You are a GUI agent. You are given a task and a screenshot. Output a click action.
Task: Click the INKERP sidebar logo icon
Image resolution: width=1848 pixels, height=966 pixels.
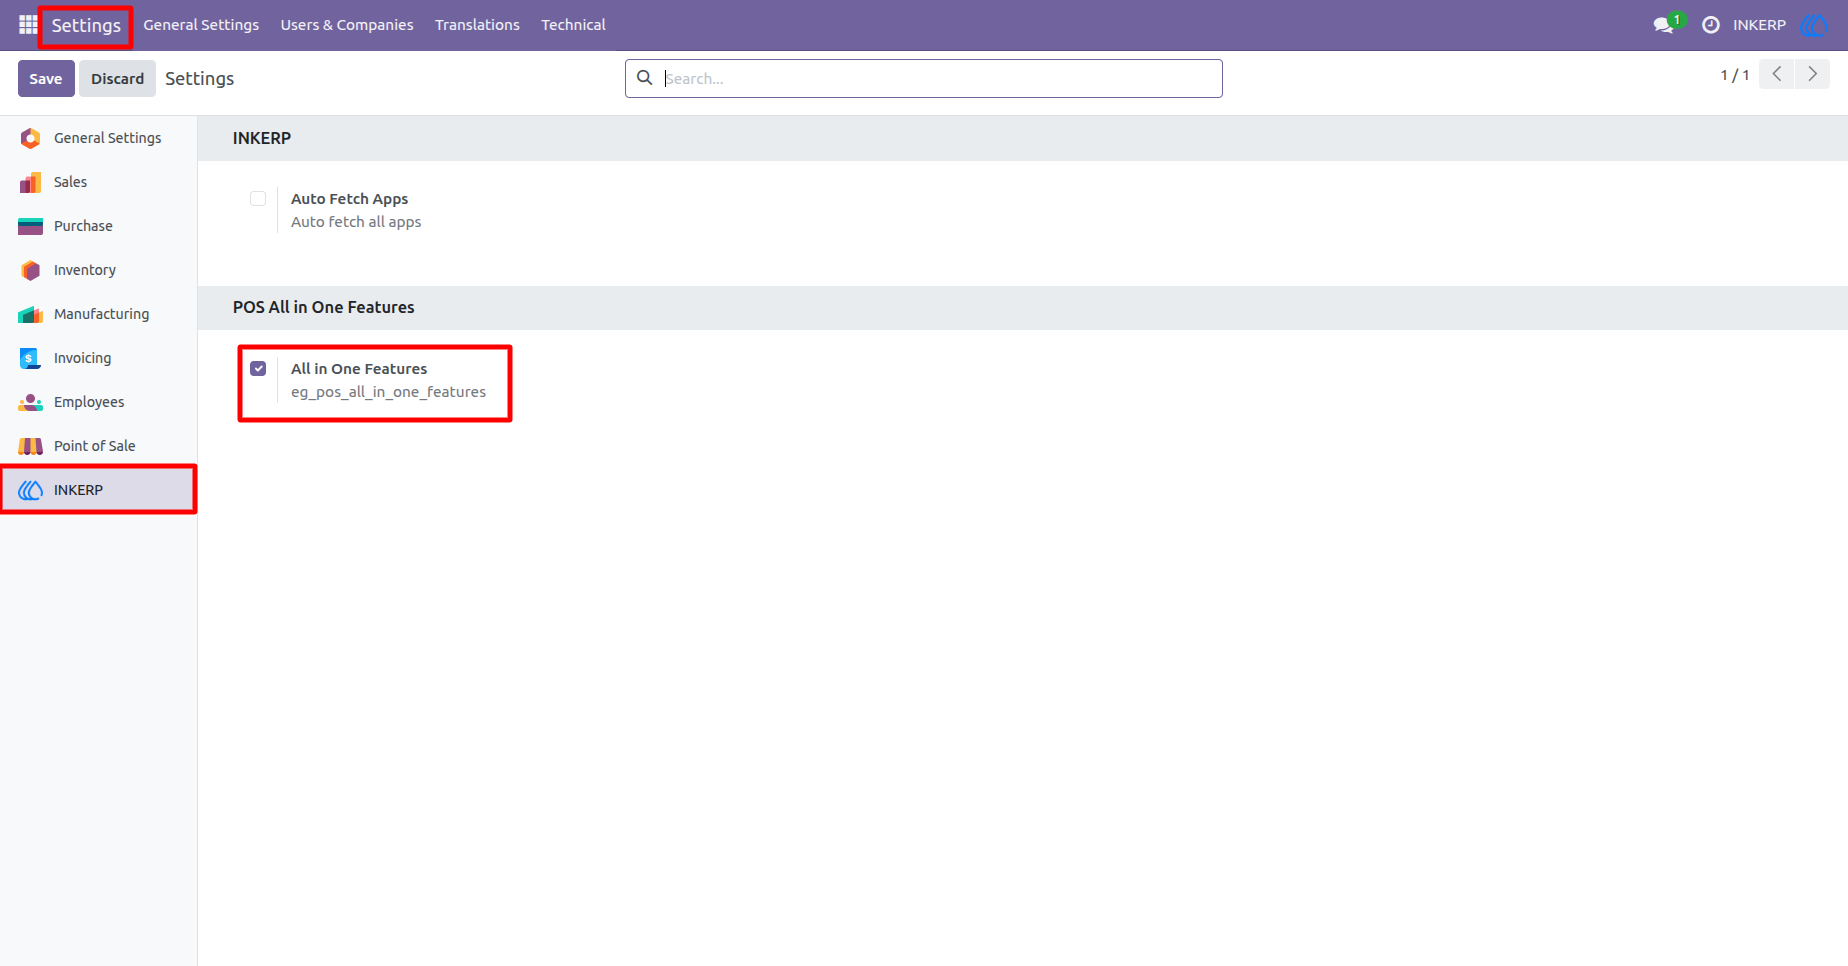point(31,490)
